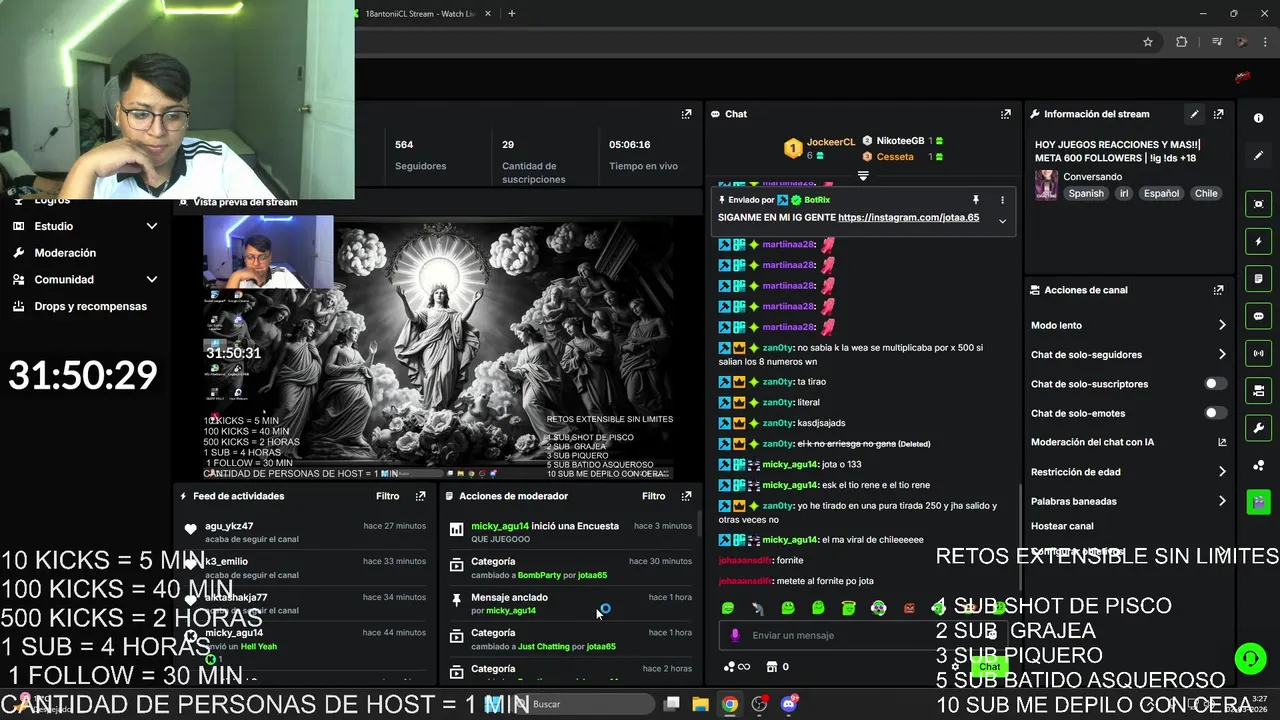
Task: Open Discord from the taskbar
Action: pos(788,704)
